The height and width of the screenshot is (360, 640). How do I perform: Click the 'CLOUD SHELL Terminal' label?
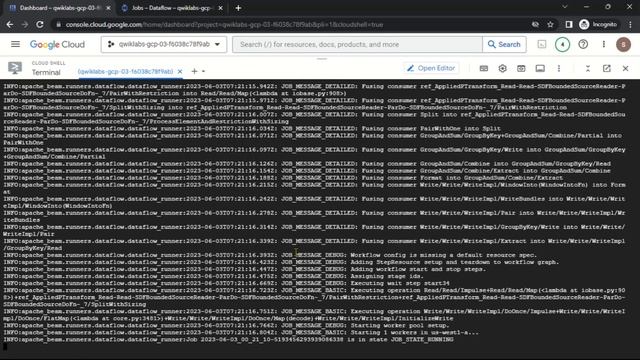(x=48, y=69)
